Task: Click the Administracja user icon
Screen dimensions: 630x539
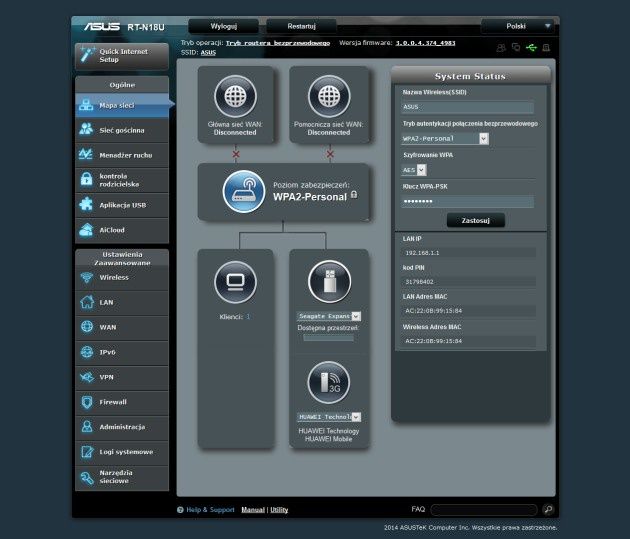Action: point(87,427)
